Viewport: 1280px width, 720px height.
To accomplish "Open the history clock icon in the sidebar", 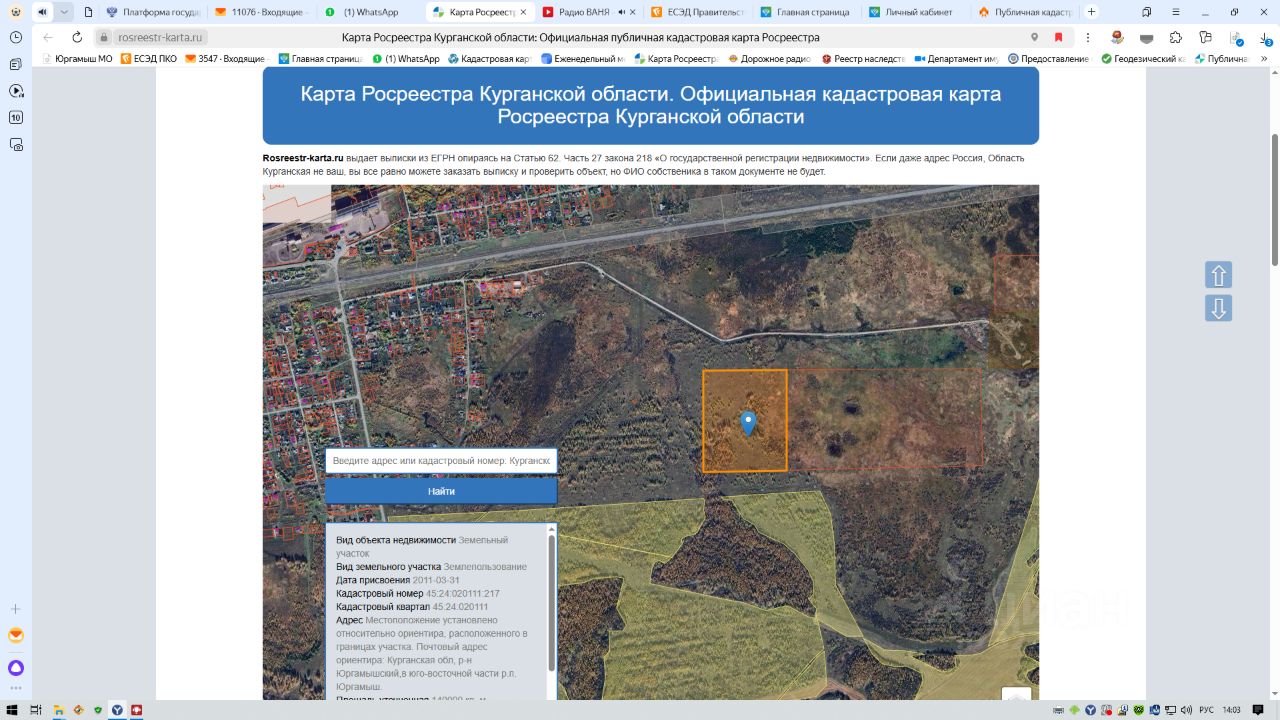I will [16, 37].
